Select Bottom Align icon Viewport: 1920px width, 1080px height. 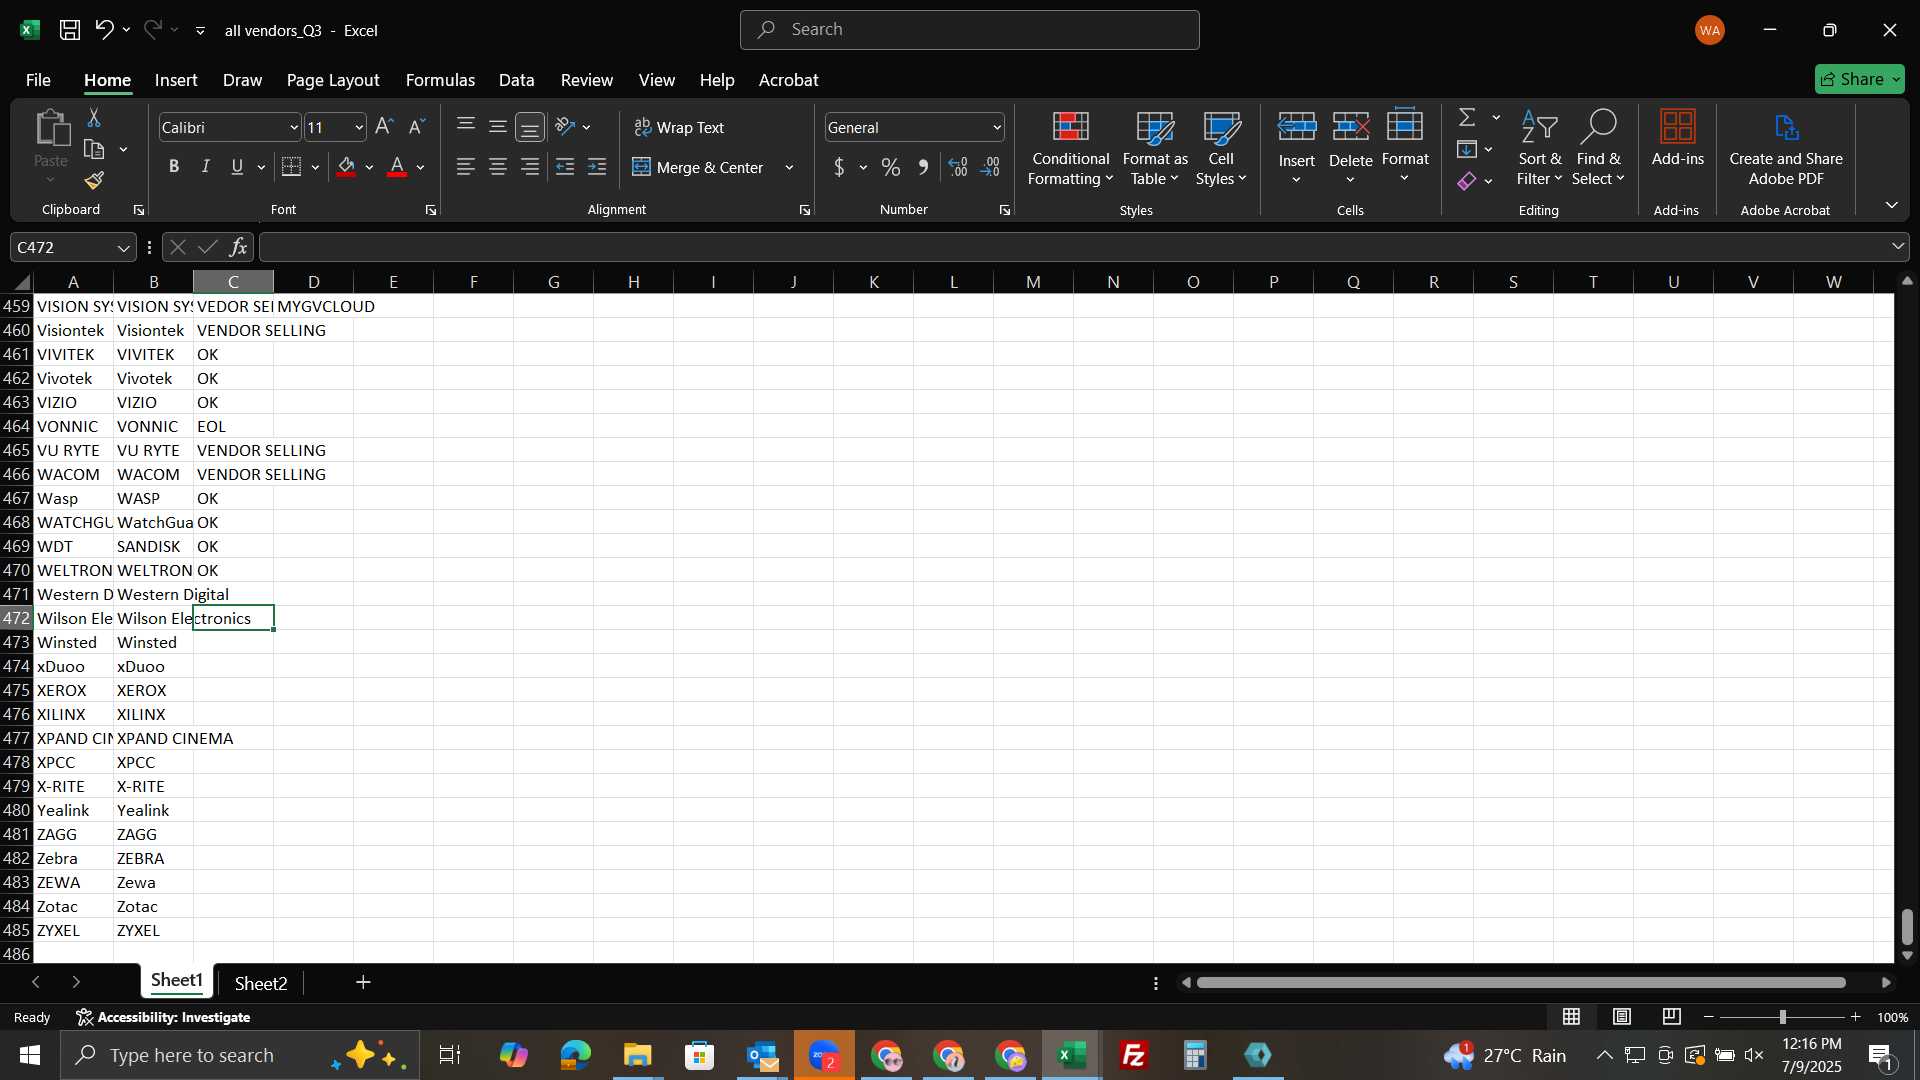tap(530, 127)
